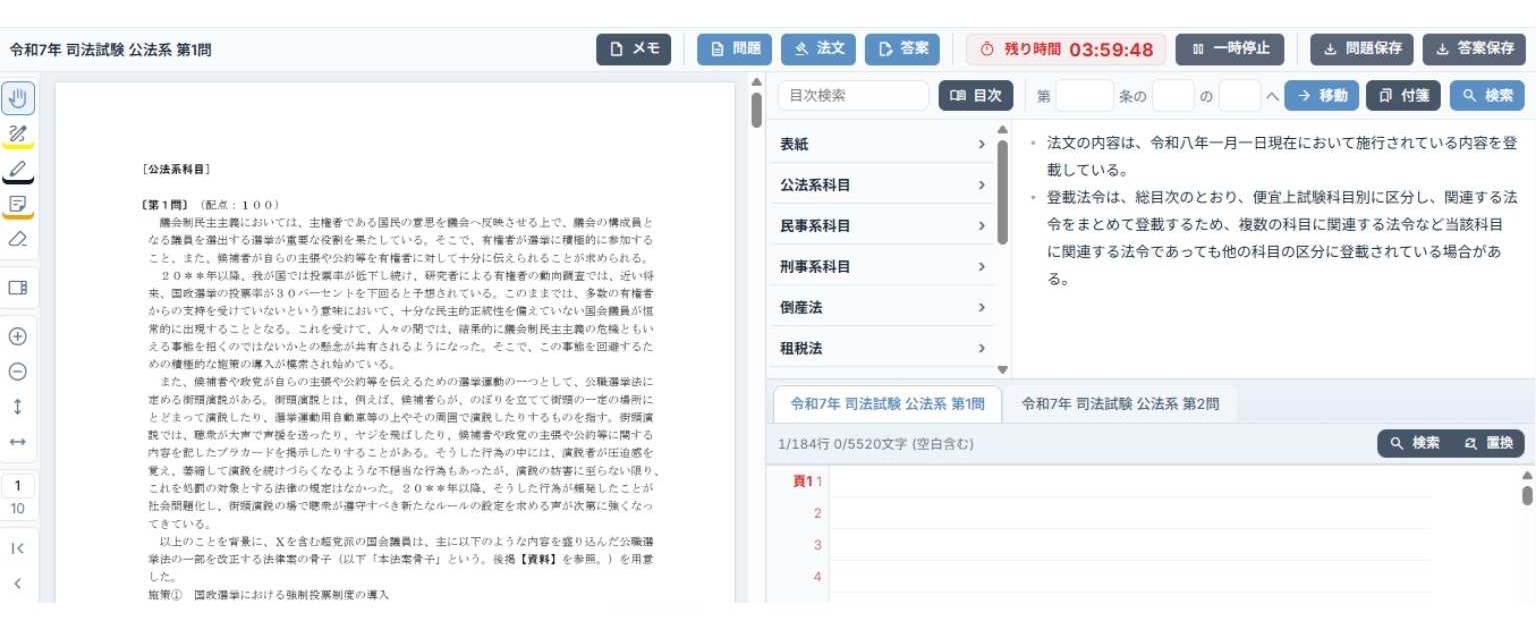Toggle the 問題 panel button
The image size is (1536, 643).
[734, 49]
